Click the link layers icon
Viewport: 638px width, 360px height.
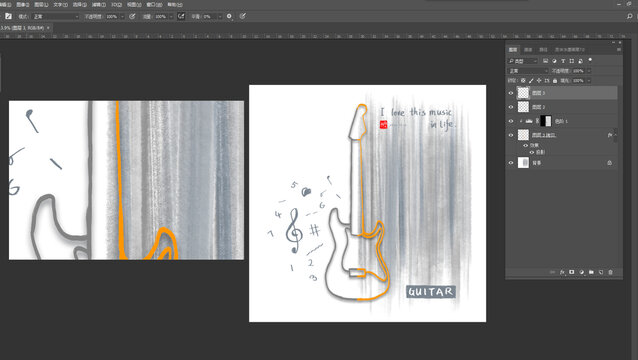553,272
